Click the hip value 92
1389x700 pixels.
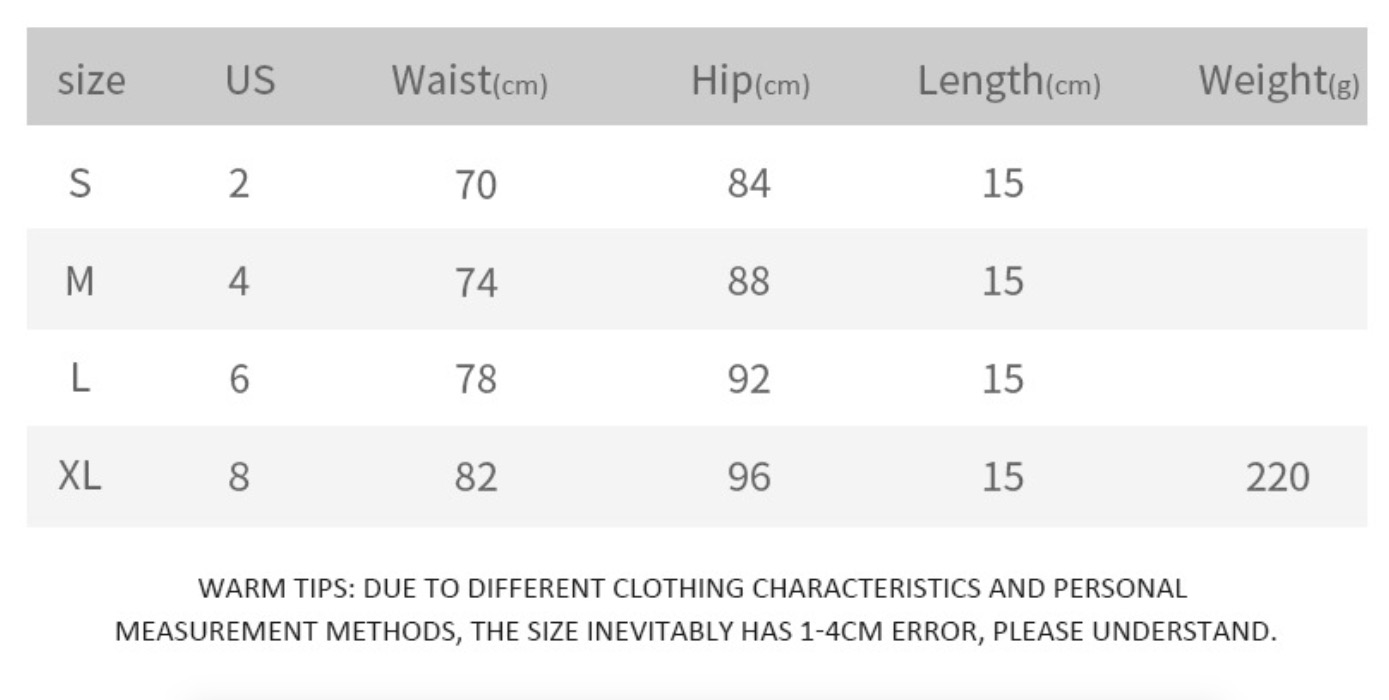pyautogui.click(x=749, y=380)
